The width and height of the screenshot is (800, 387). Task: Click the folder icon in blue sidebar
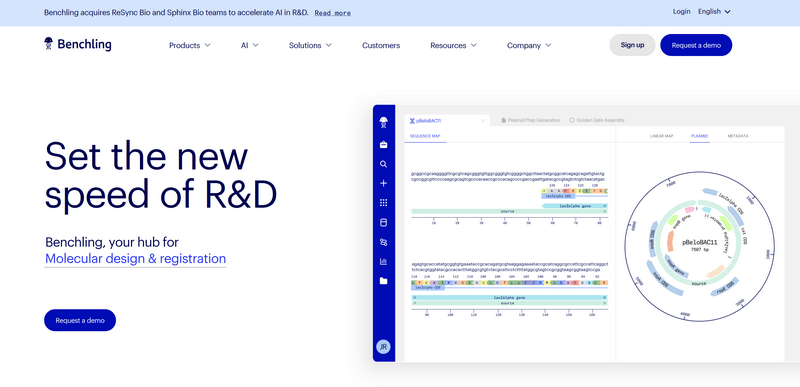pos(384,281)
